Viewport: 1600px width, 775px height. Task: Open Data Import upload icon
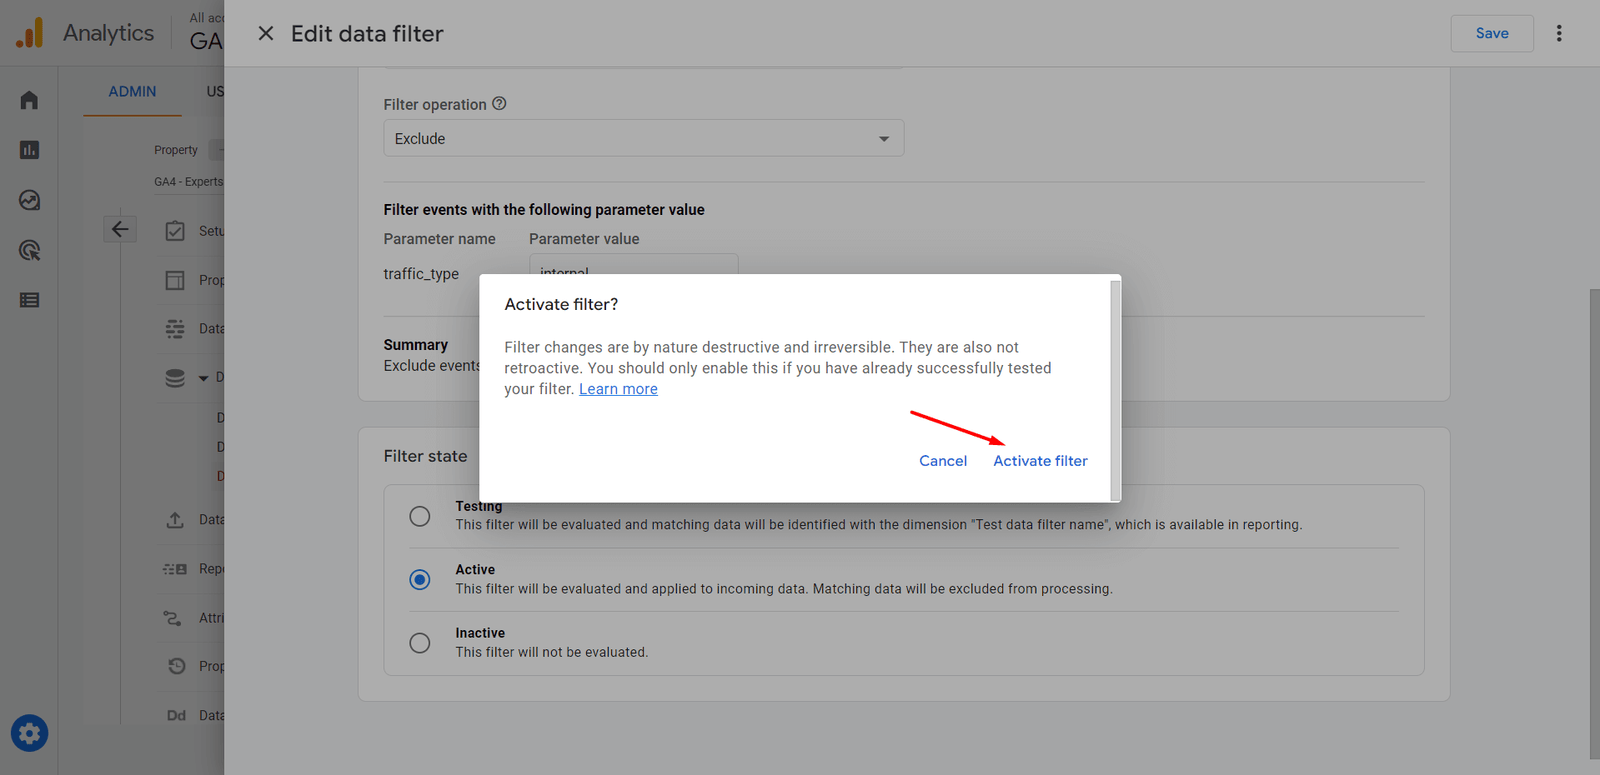coord(175,520)
